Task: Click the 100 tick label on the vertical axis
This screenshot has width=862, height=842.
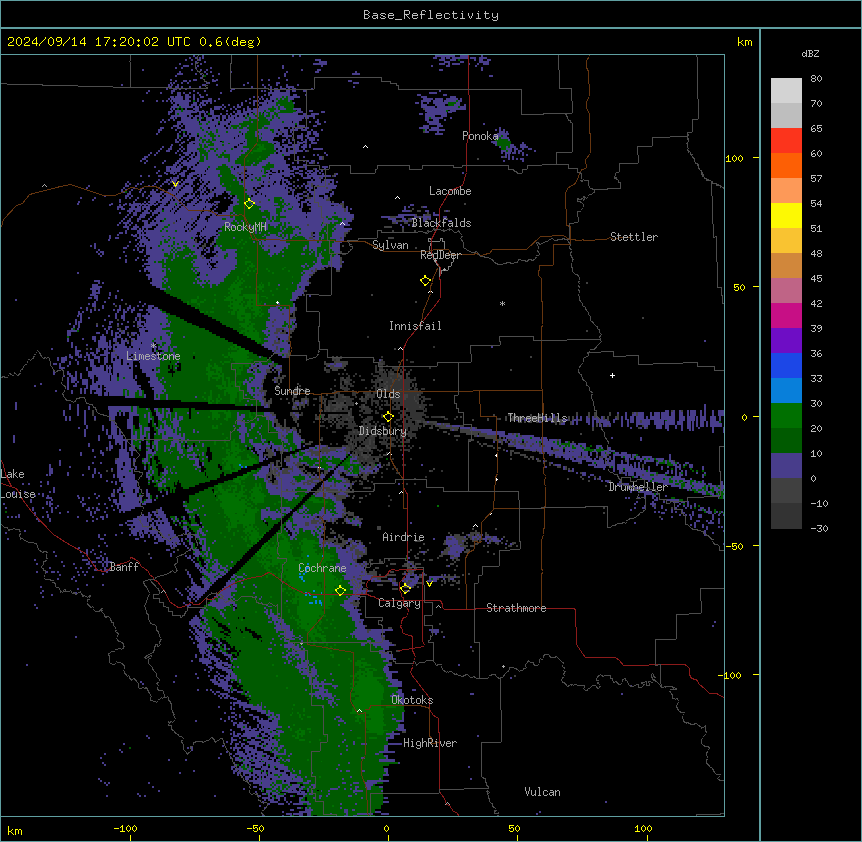Action: (734, 158)
